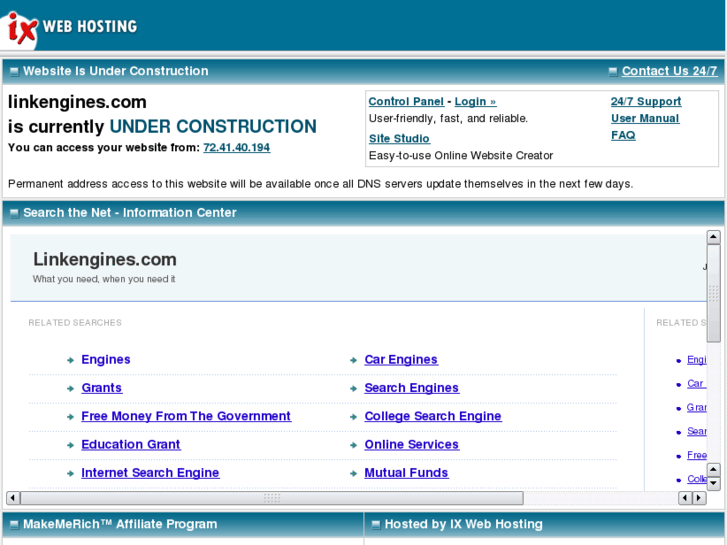
Task: Click arrow bullet next to Internet Search Engine
Action: tap(70, 474)
